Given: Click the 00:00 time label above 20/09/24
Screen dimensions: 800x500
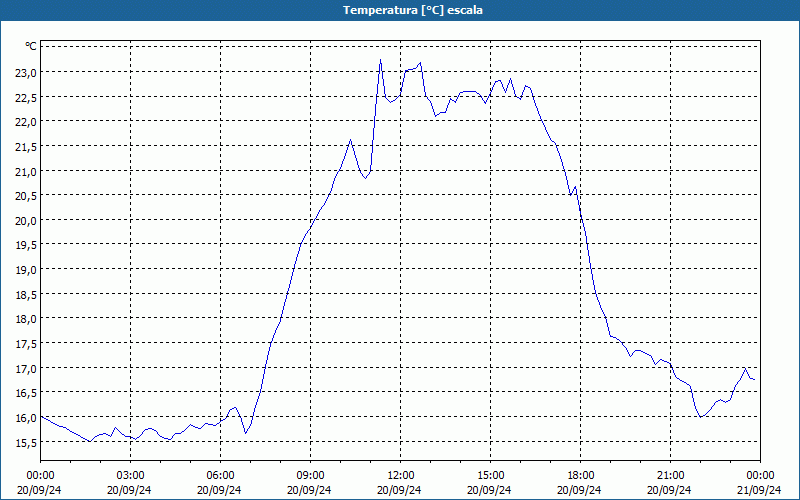Looking at the screenshot, I should [39, 476].
